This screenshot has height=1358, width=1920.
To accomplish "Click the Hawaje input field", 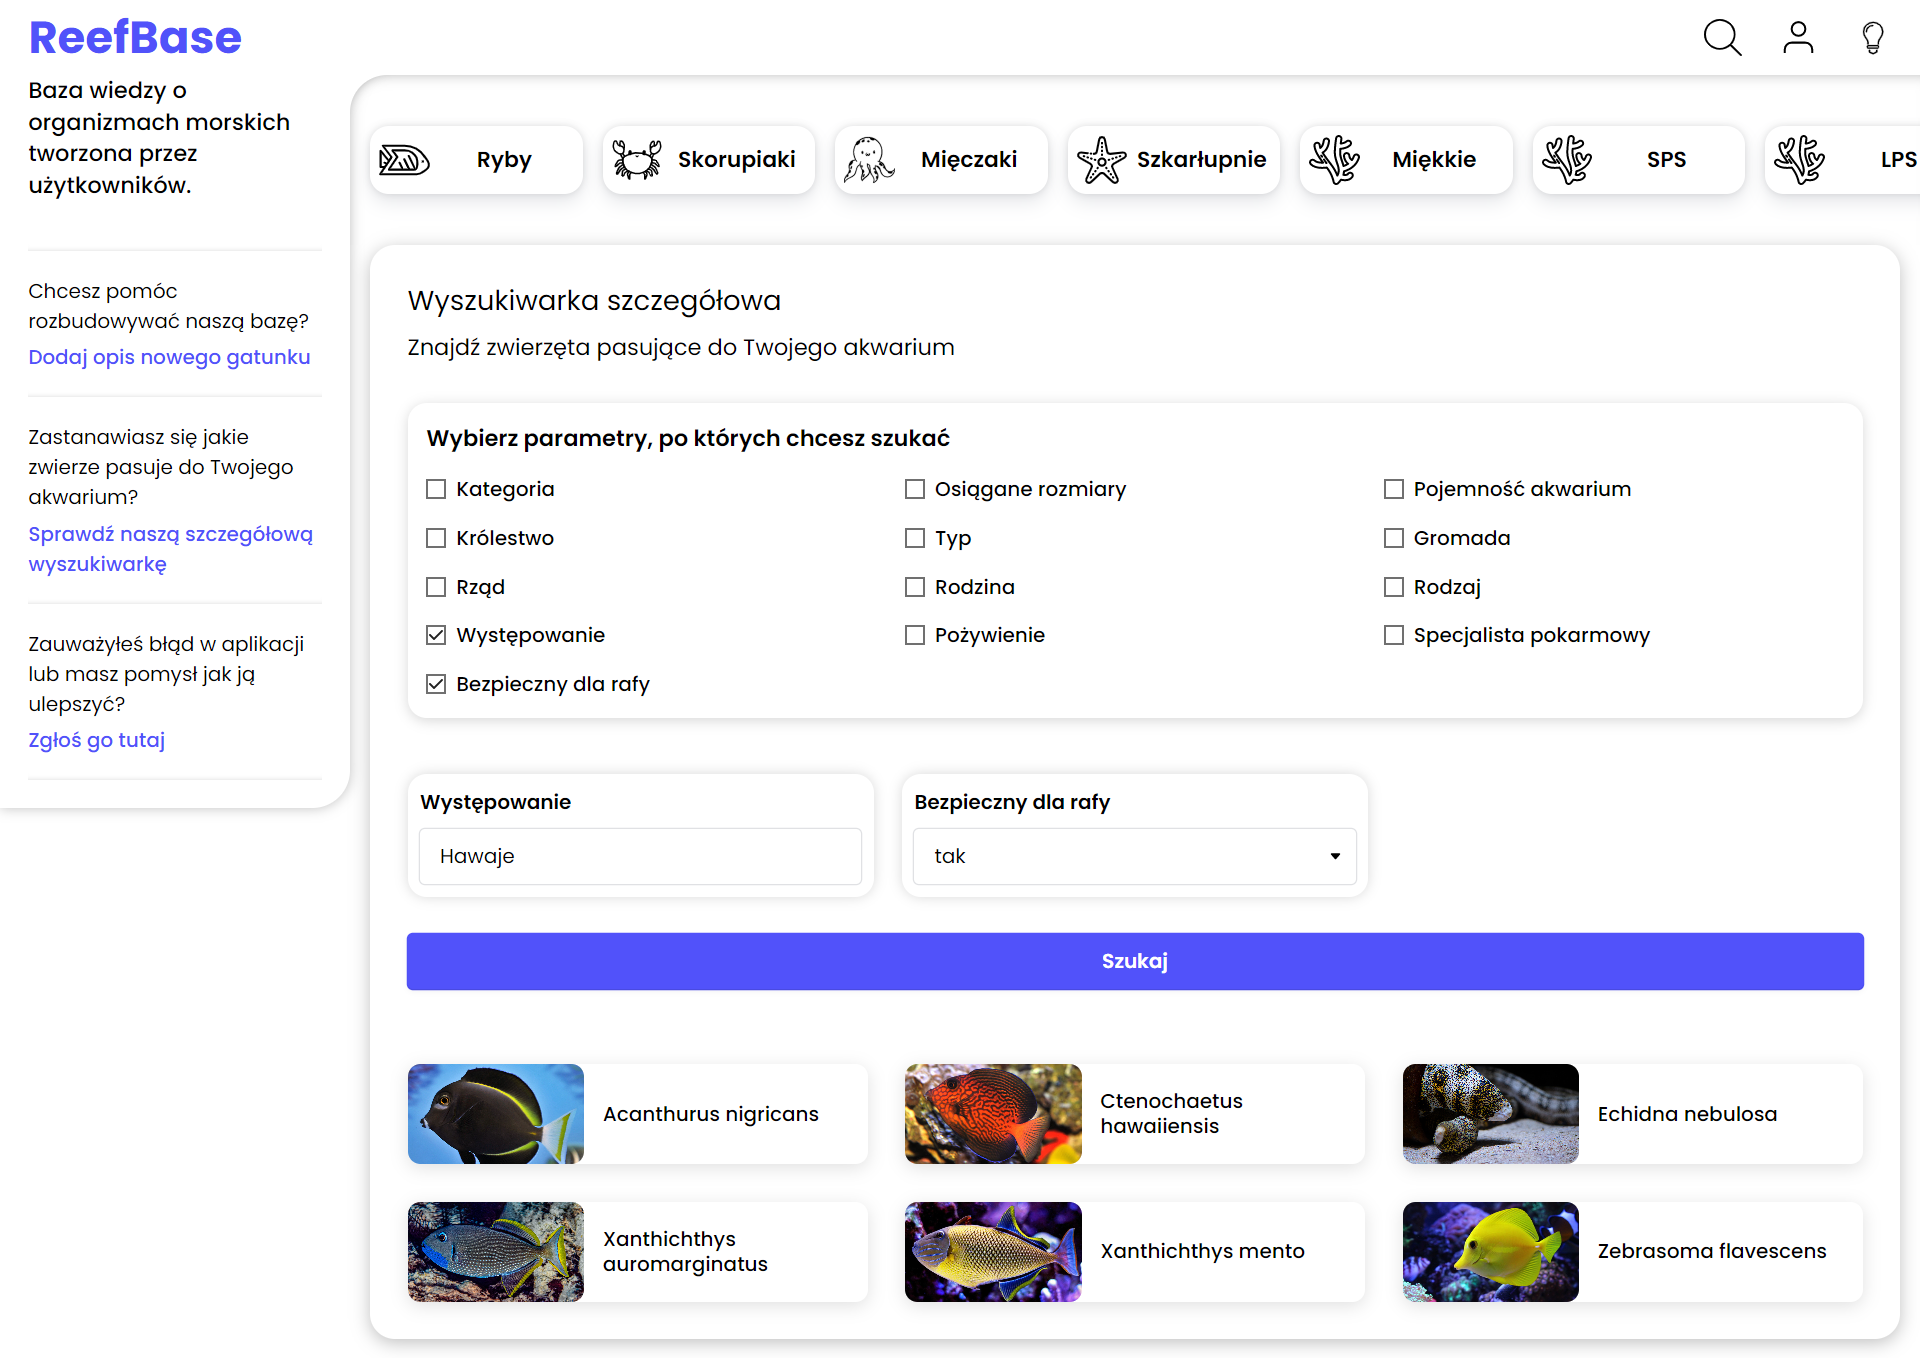I will point(639,856).
